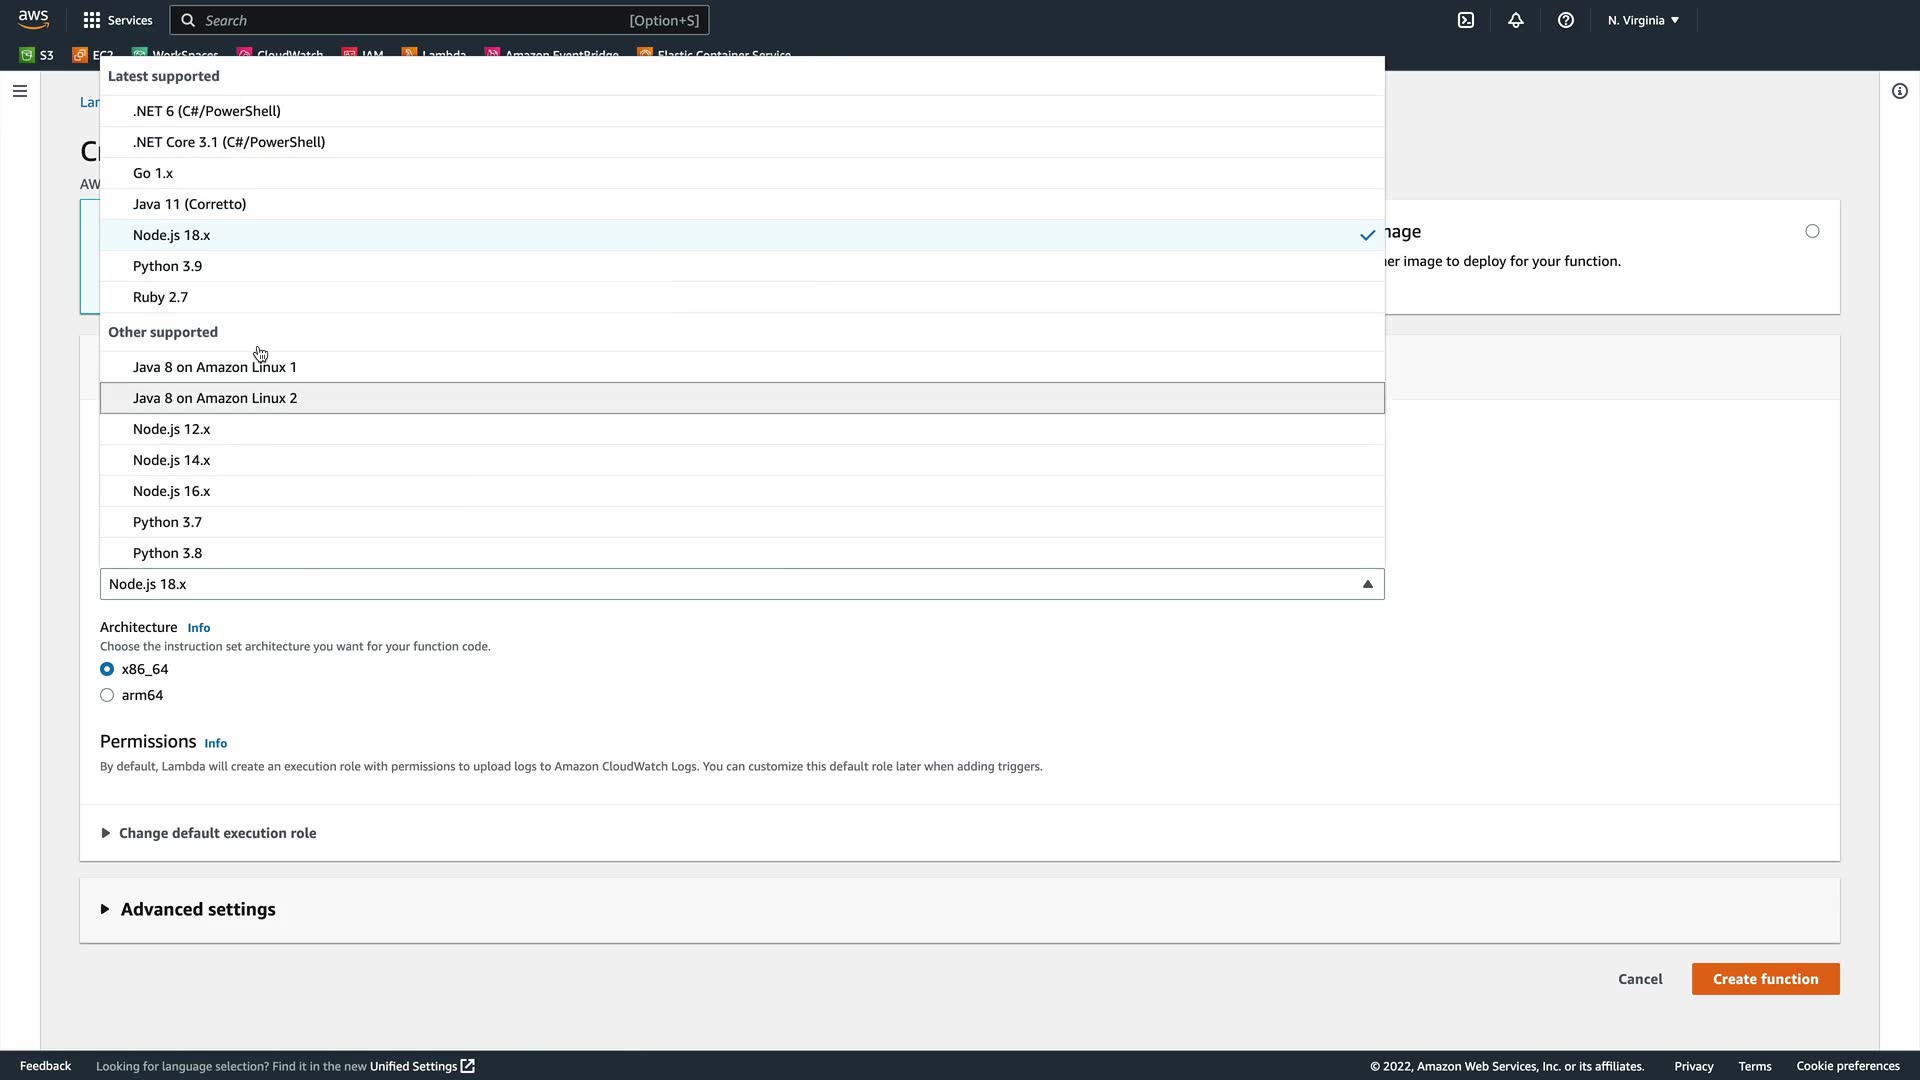Image resolution: width=1920 pixels, height=1080 pixels.
Task: Select the Container image radio option
Action: 1812,231
